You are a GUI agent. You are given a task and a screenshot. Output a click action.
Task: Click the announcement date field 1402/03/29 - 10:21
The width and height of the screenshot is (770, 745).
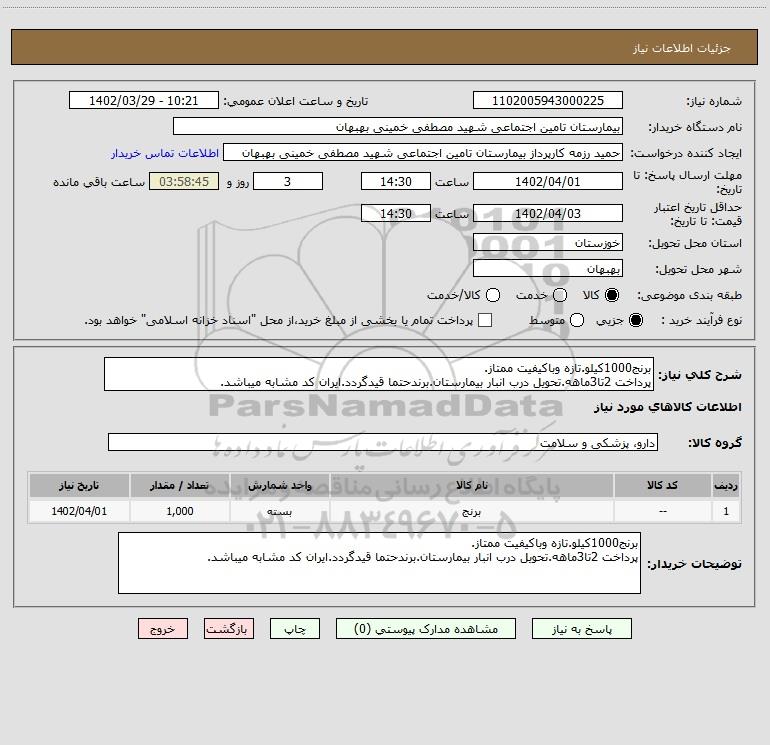coord(143,100)
